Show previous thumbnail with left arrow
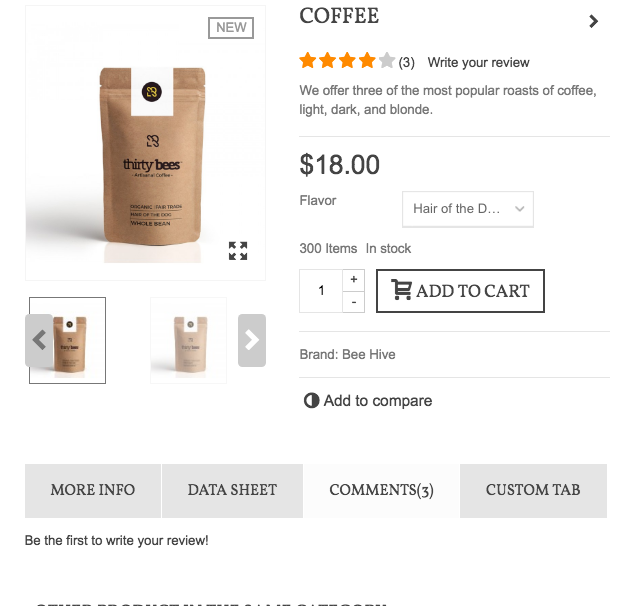Image resolution: width=640 pixels, height=606 pixels. [x=39, y=340]
